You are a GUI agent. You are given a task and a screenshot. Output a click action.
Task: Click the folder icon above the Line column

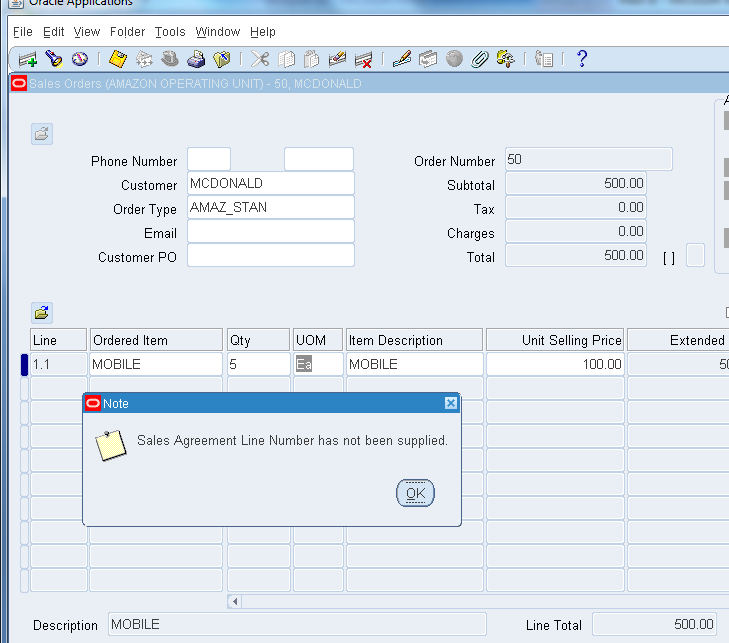(x=42, y=312)
